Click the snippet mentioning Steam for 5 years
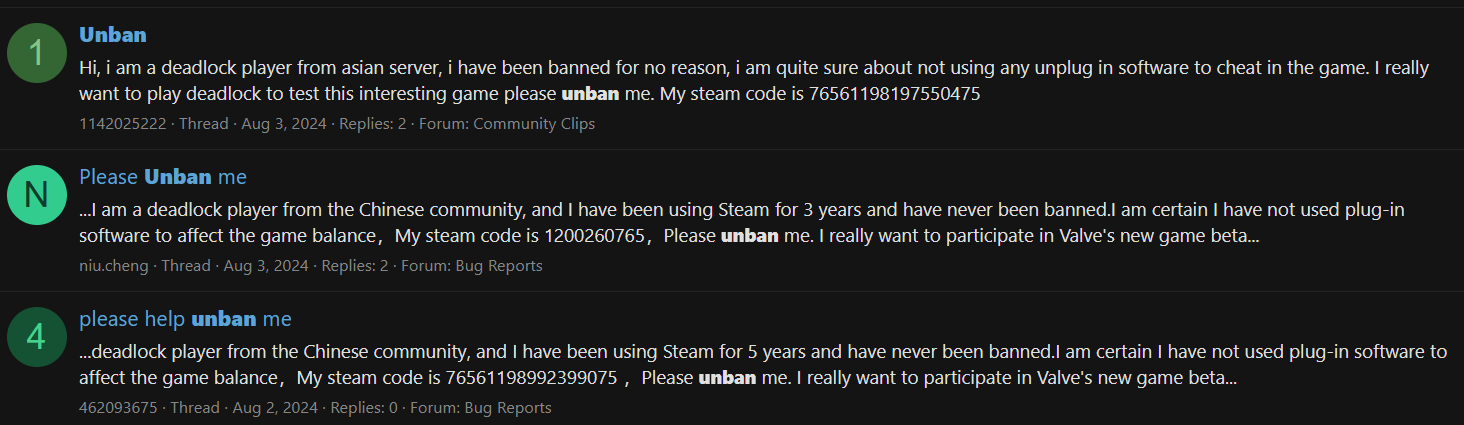 [764, 365]
